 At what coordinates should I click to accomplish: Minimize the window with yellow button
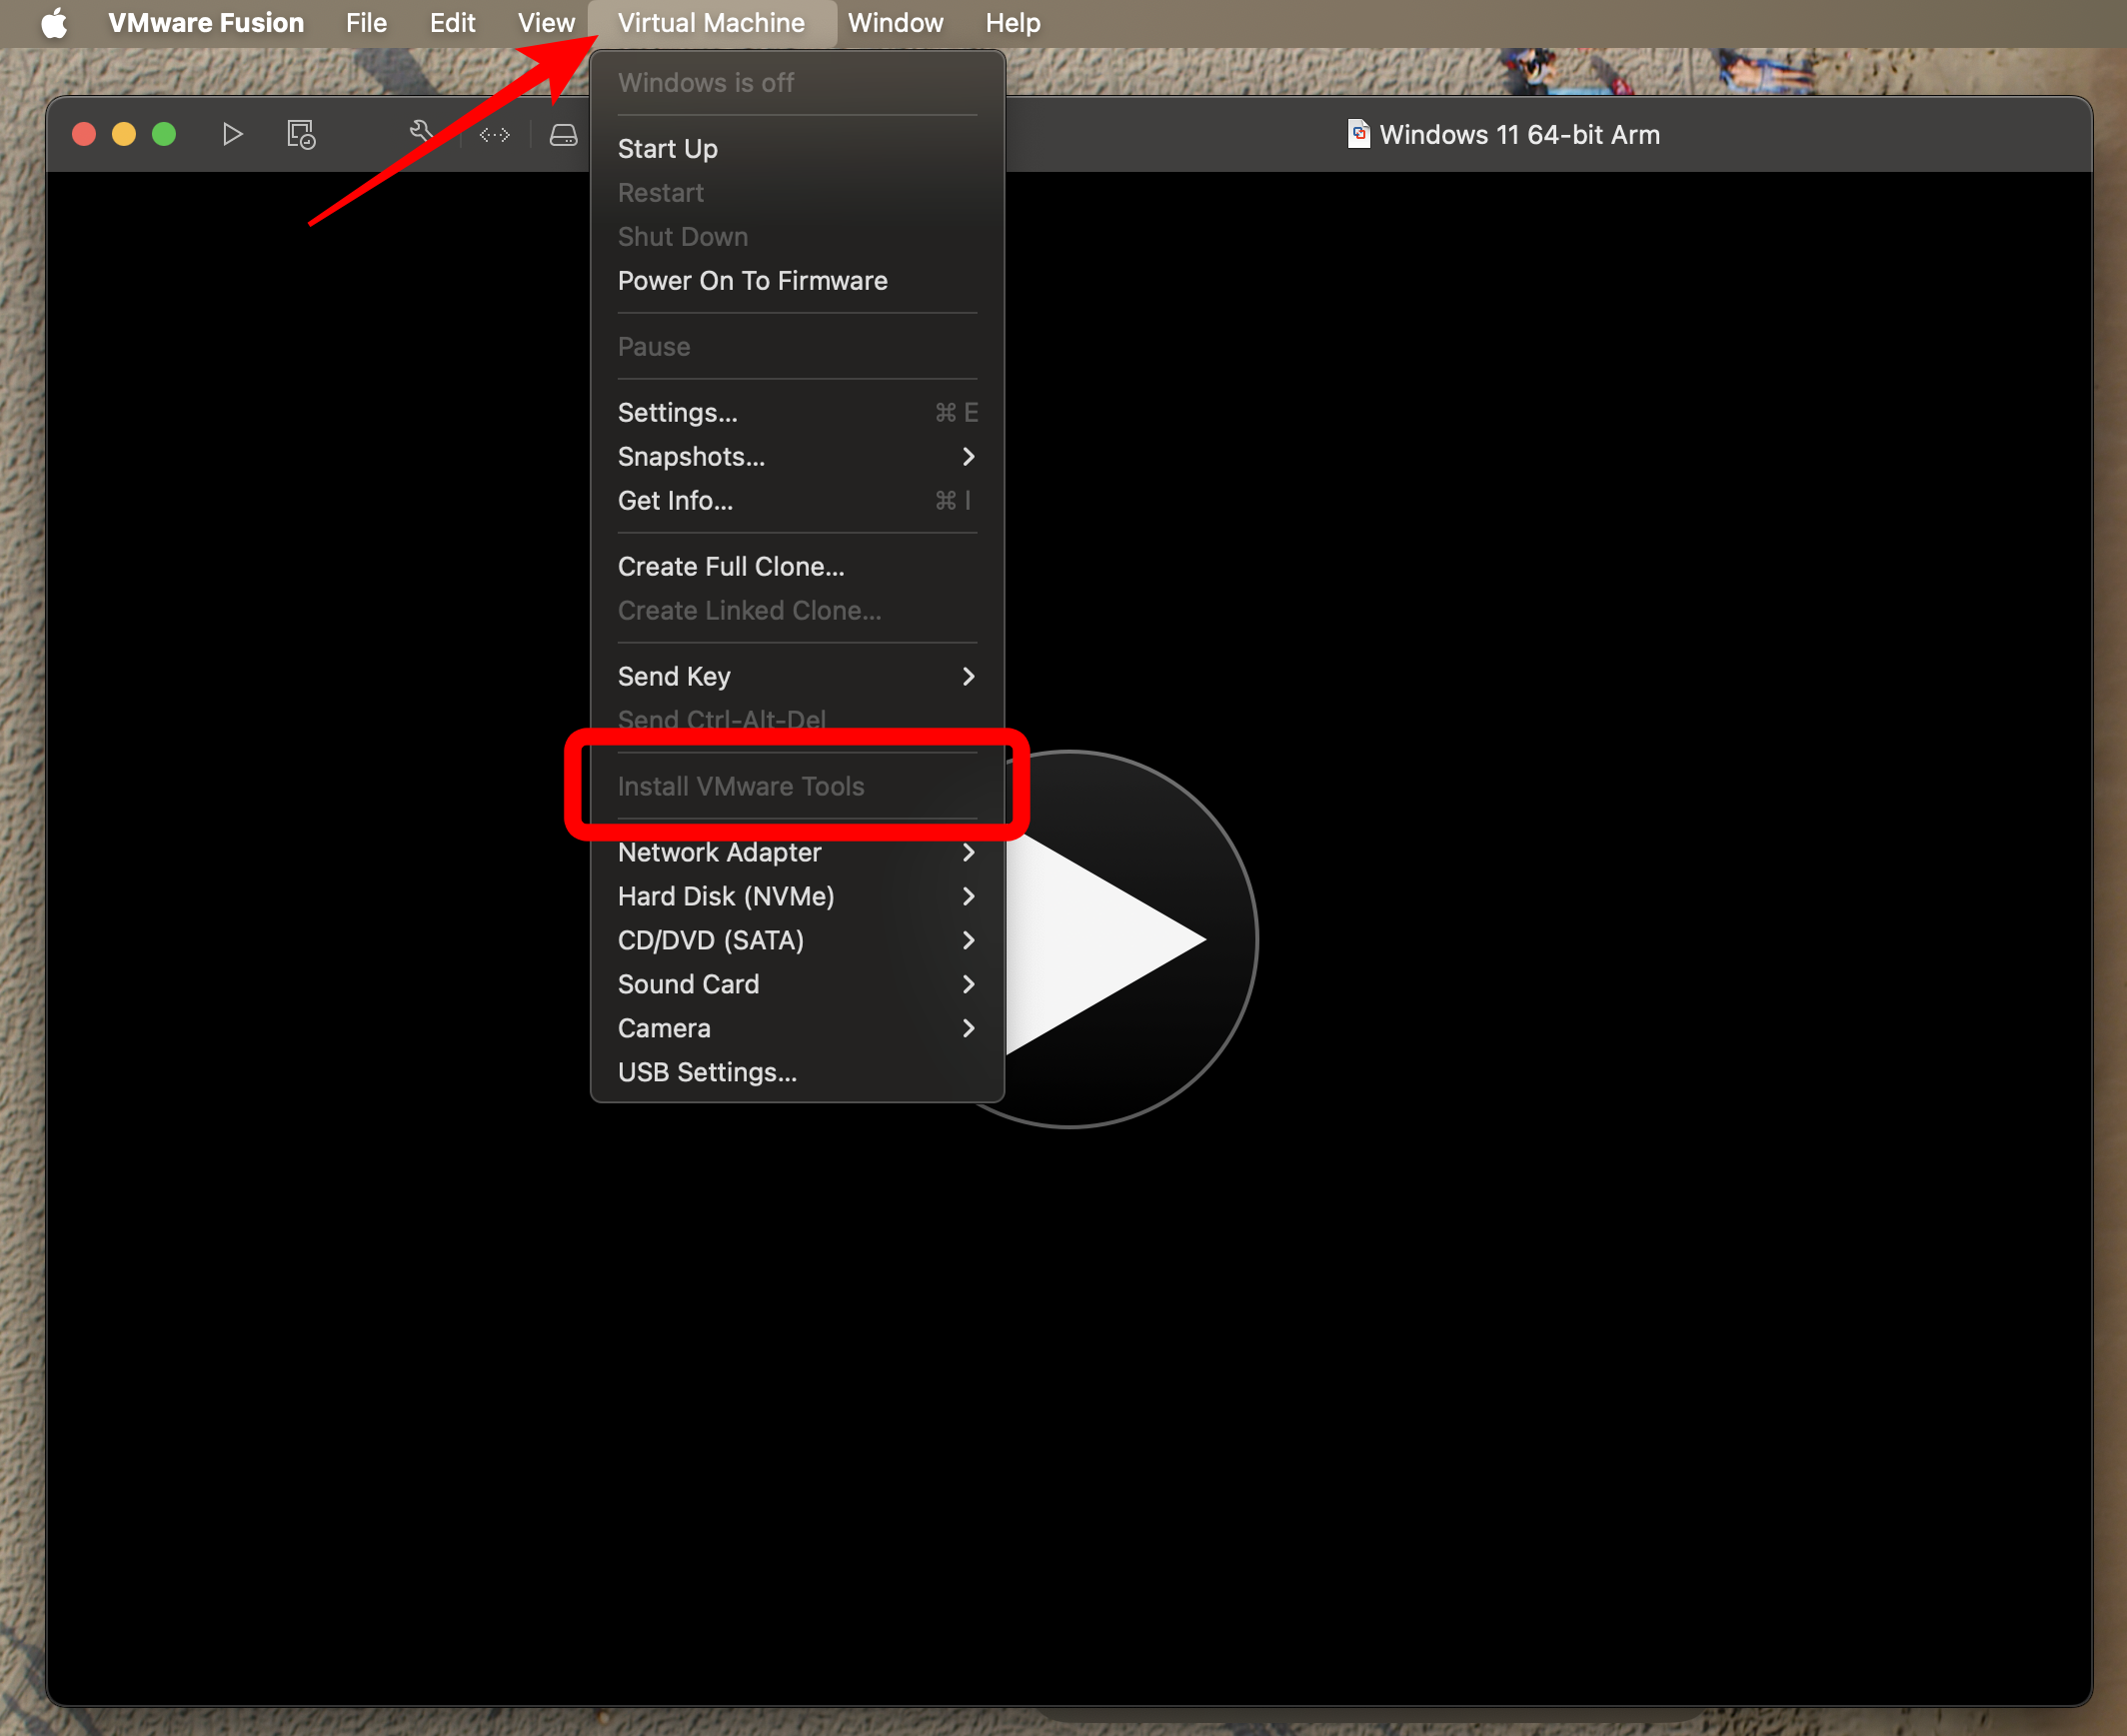coord(124,134)
